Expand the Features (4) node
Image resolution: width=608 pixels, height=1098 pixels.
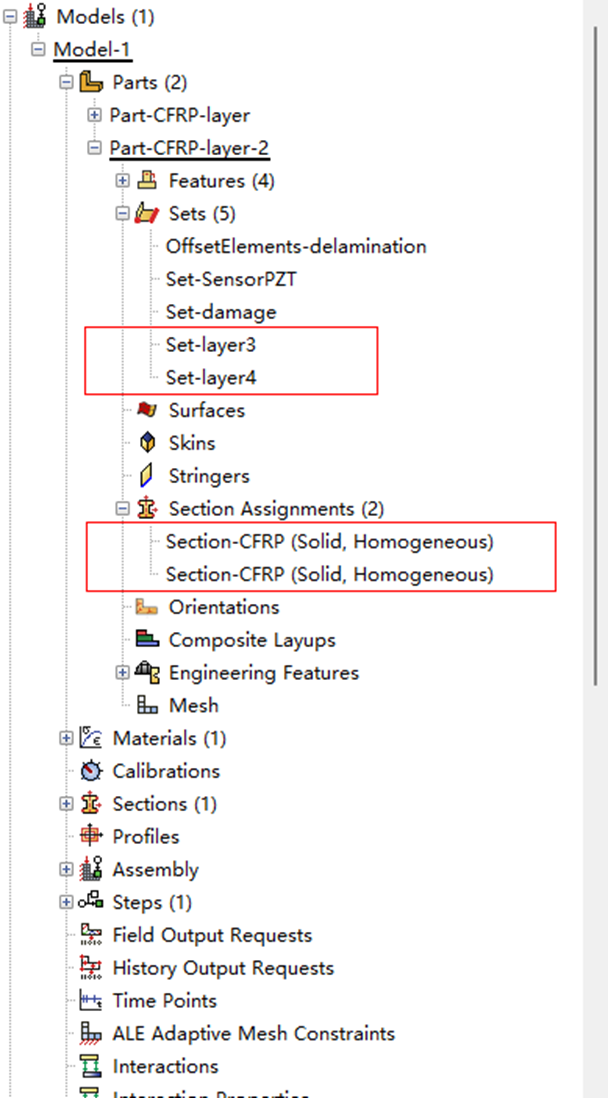pyautogui.click(x=123, y=181)
